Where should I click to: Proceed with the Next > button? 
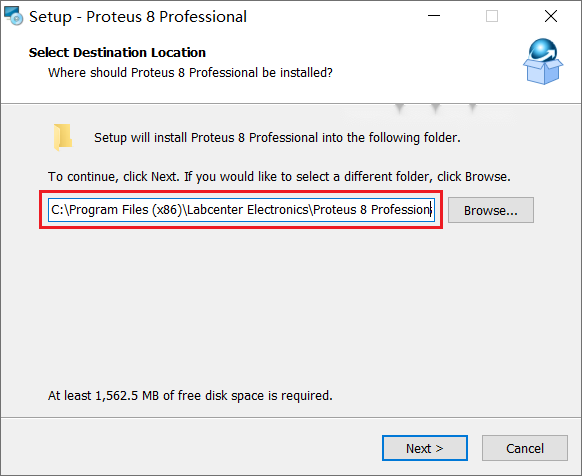[425, 448]
